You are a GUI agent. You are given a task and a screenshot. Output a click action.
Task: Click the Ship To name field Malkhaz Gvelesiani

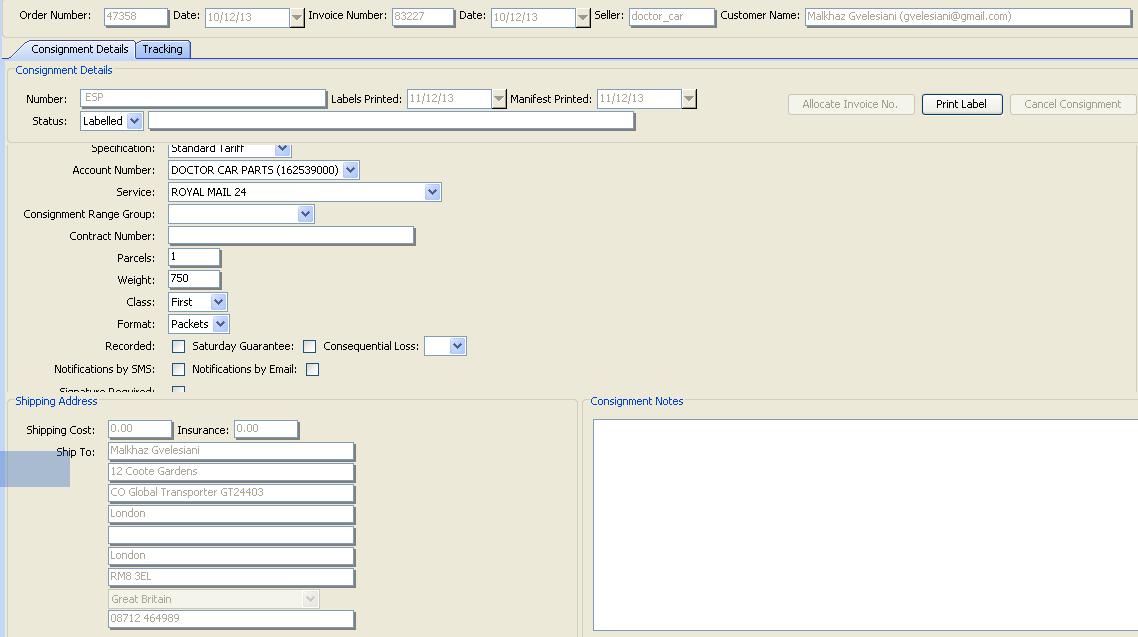[x=232, y=451]
